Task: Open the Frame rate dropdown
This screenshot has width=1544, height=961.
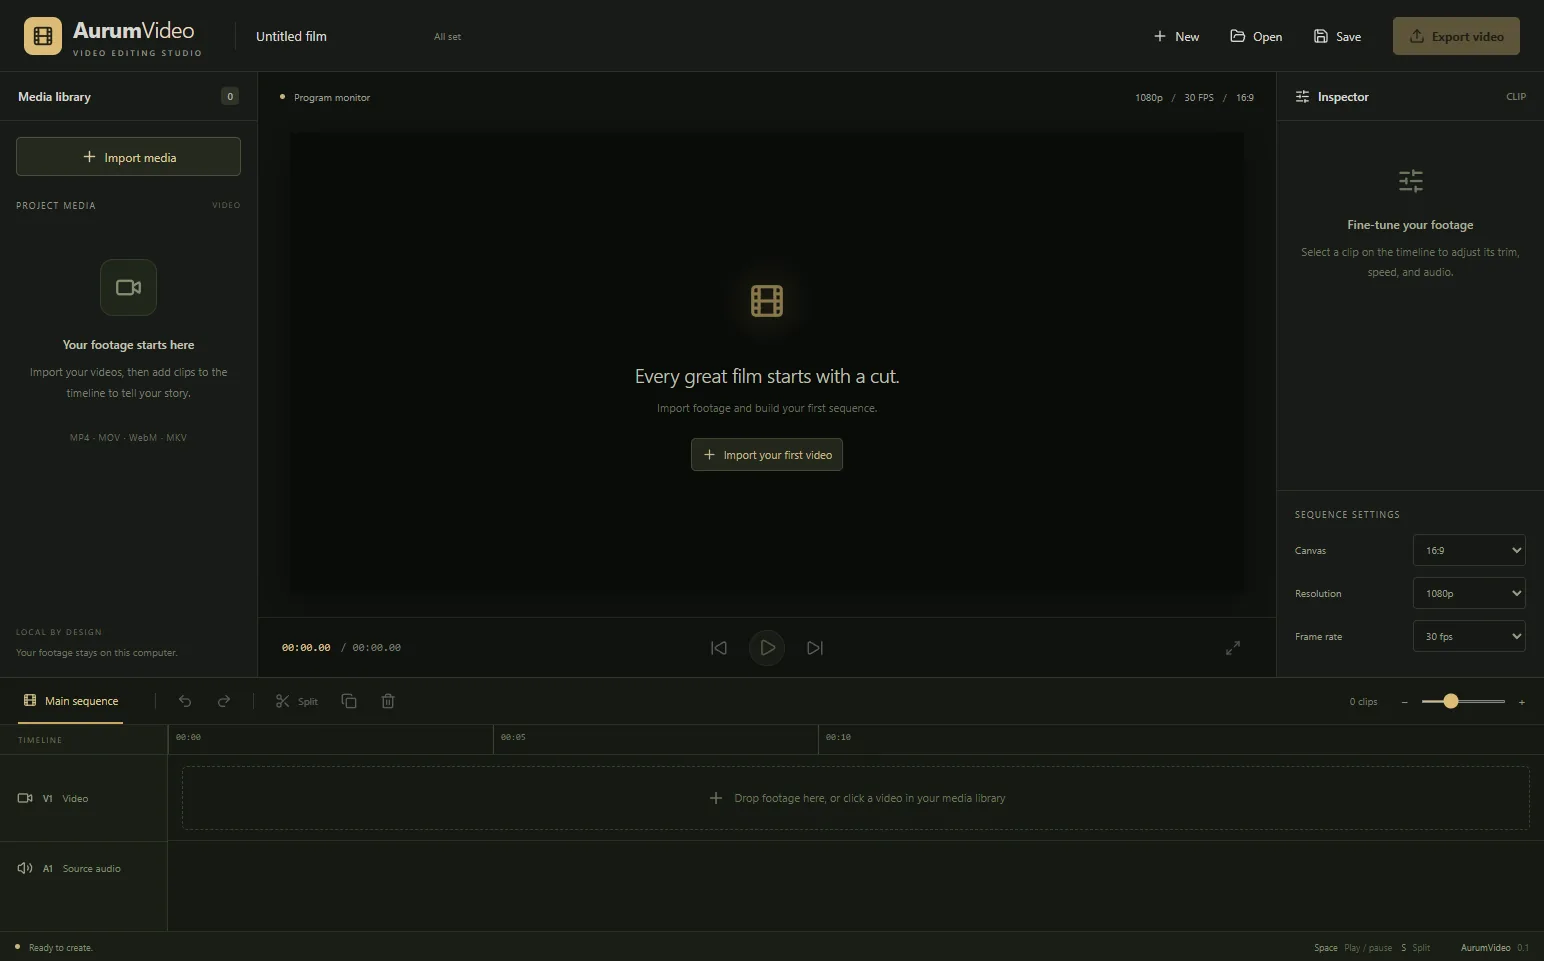Action: click(1469, 636)
